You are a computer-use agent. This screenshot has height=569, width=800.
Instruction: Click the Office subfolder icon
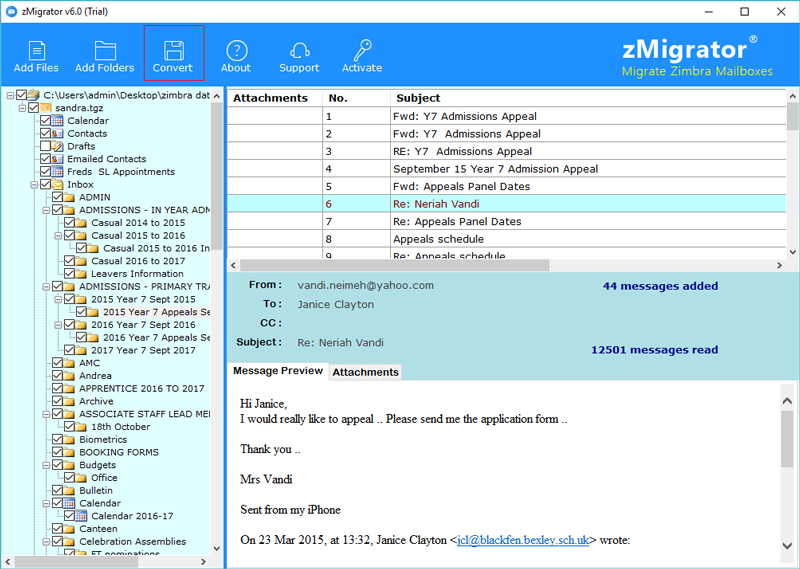pyautogui.click(x=82, y=478)
